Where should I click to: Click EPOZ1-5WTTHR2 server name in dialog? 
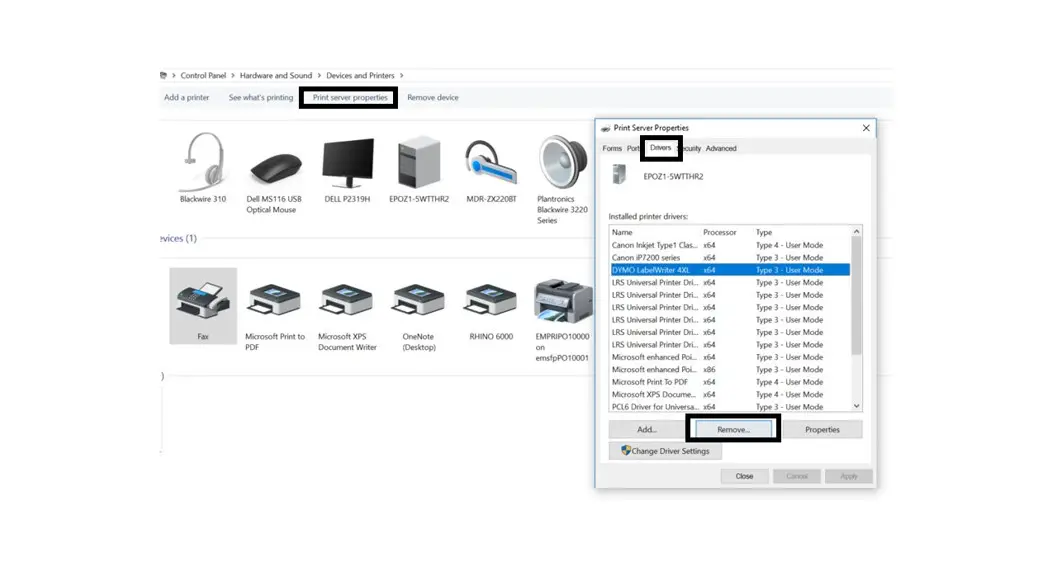(x=673, y=176)
